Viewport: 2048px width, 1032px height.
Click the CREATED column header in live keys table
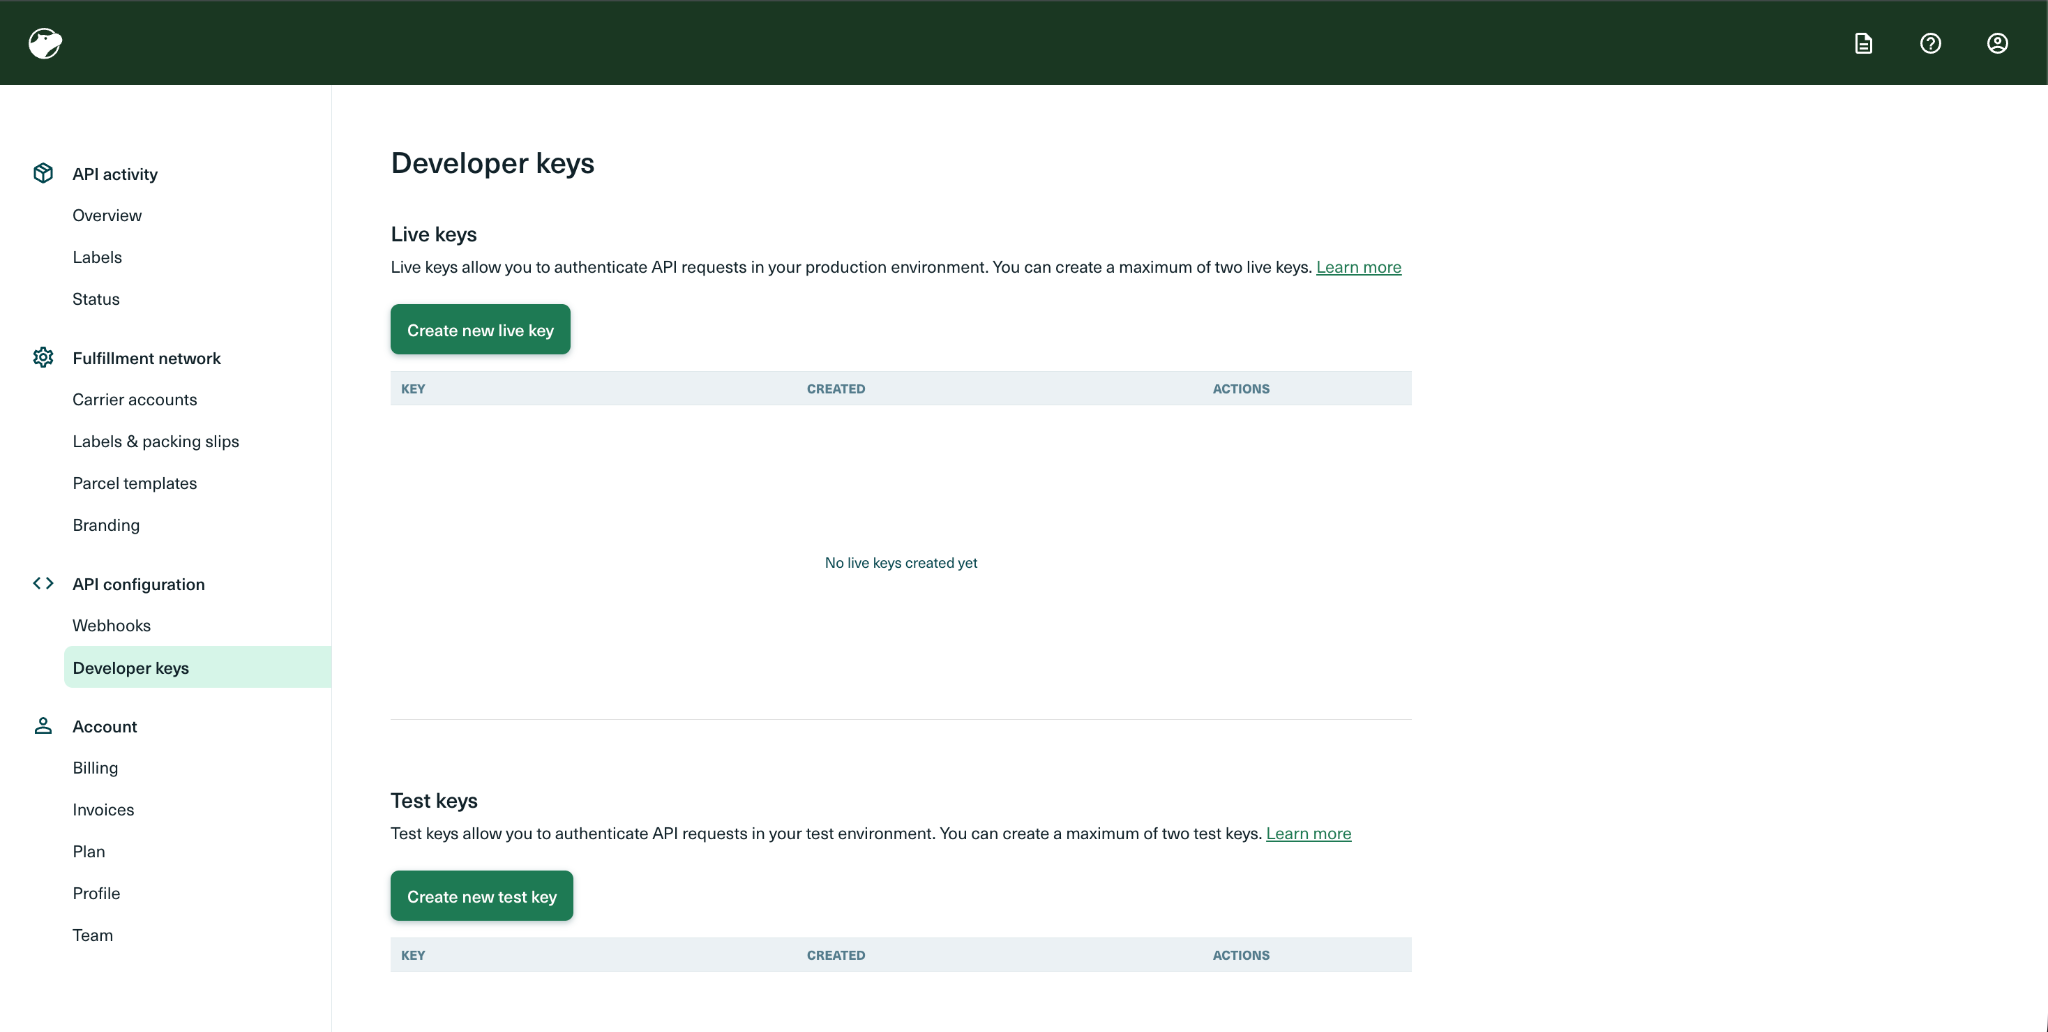[x=836, y=389]
